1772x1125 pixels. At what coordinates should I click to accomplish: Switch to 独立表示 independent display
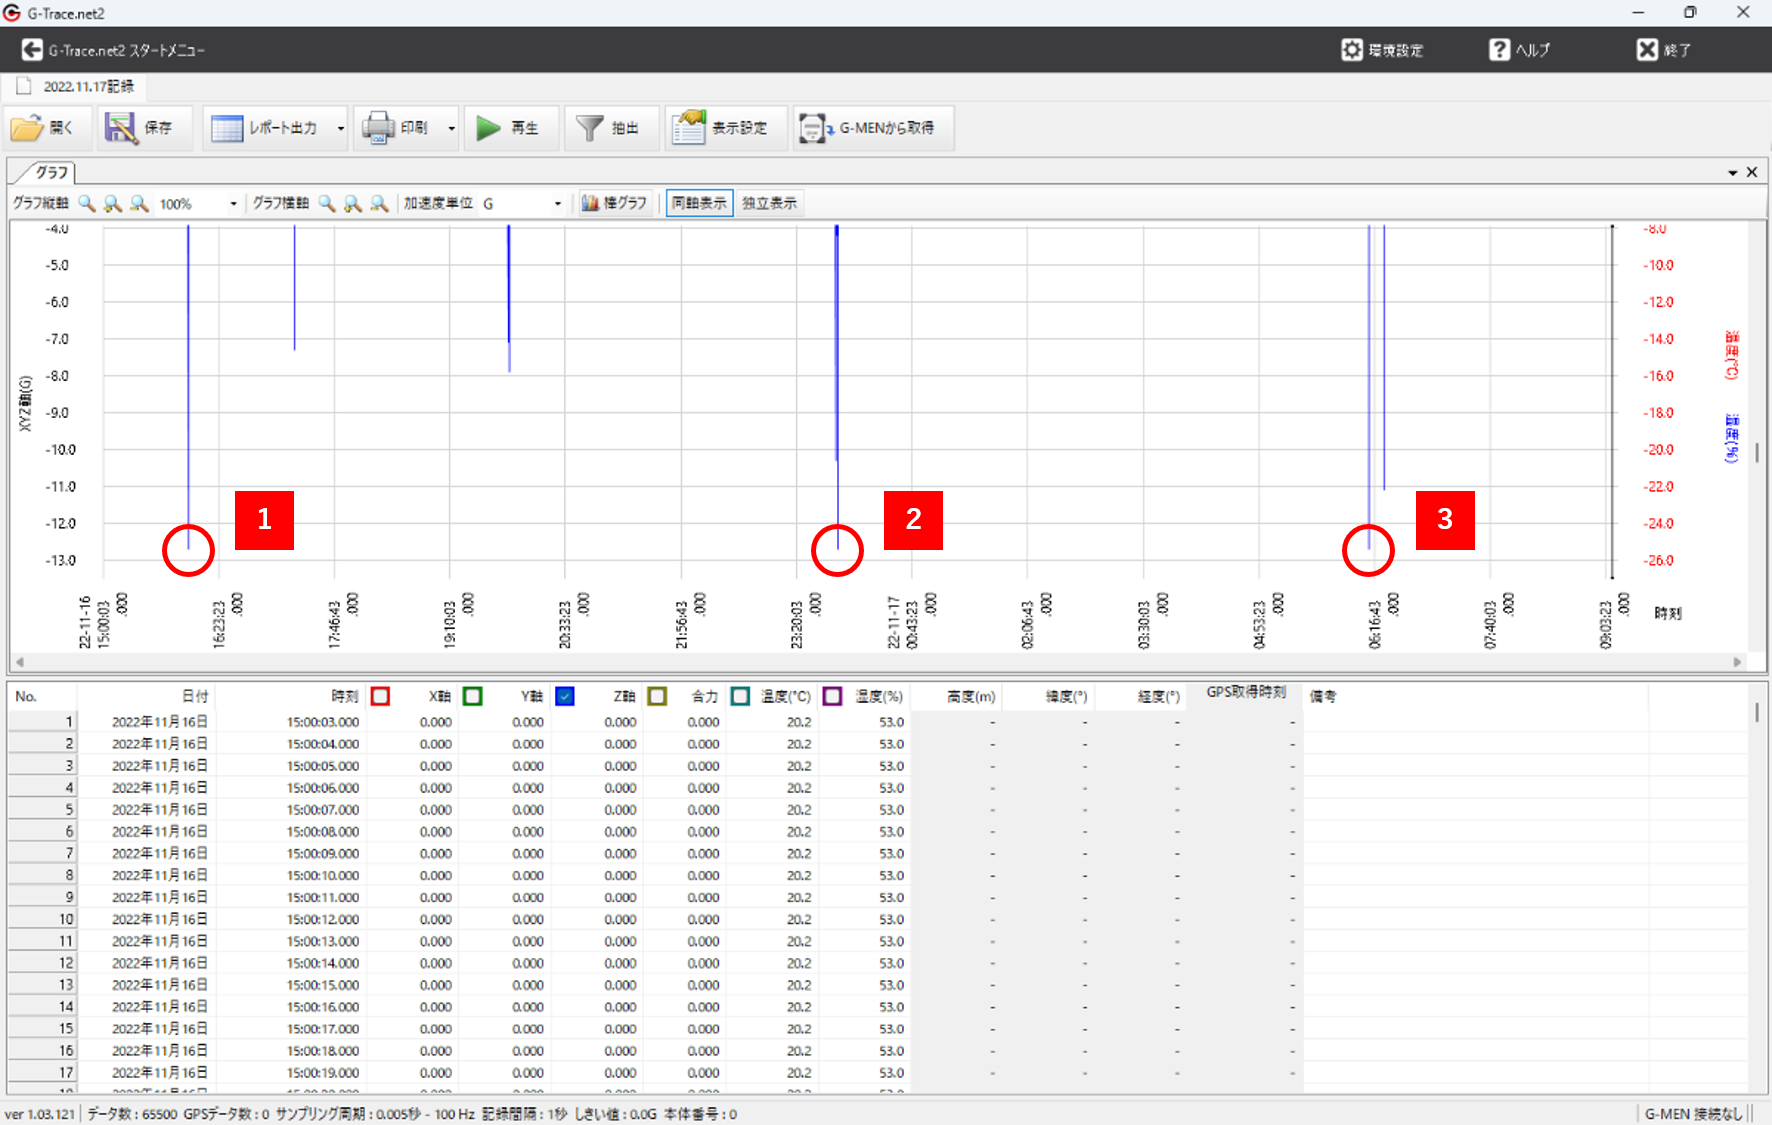tap(769, 203)
